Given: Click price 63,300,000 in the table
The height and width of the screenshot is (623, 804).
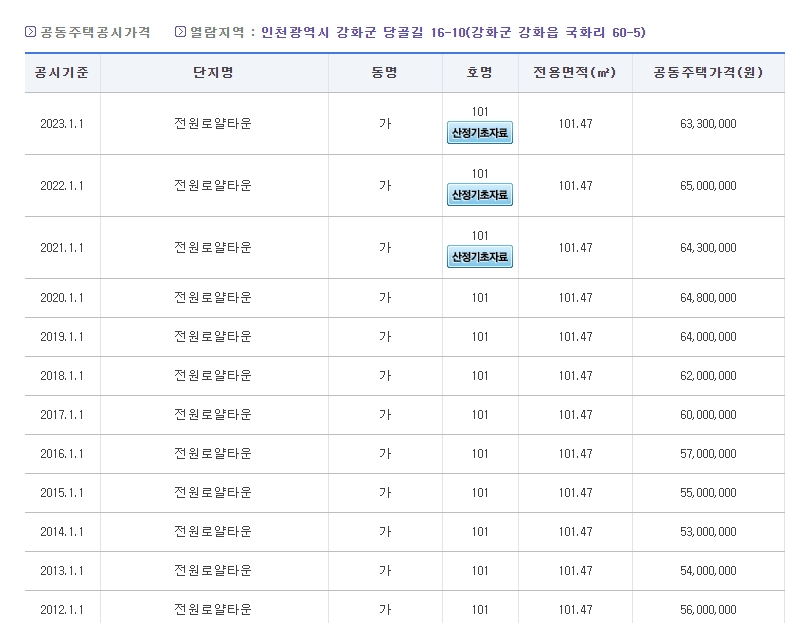Looking at the screenshot, I should pos(708,124).
